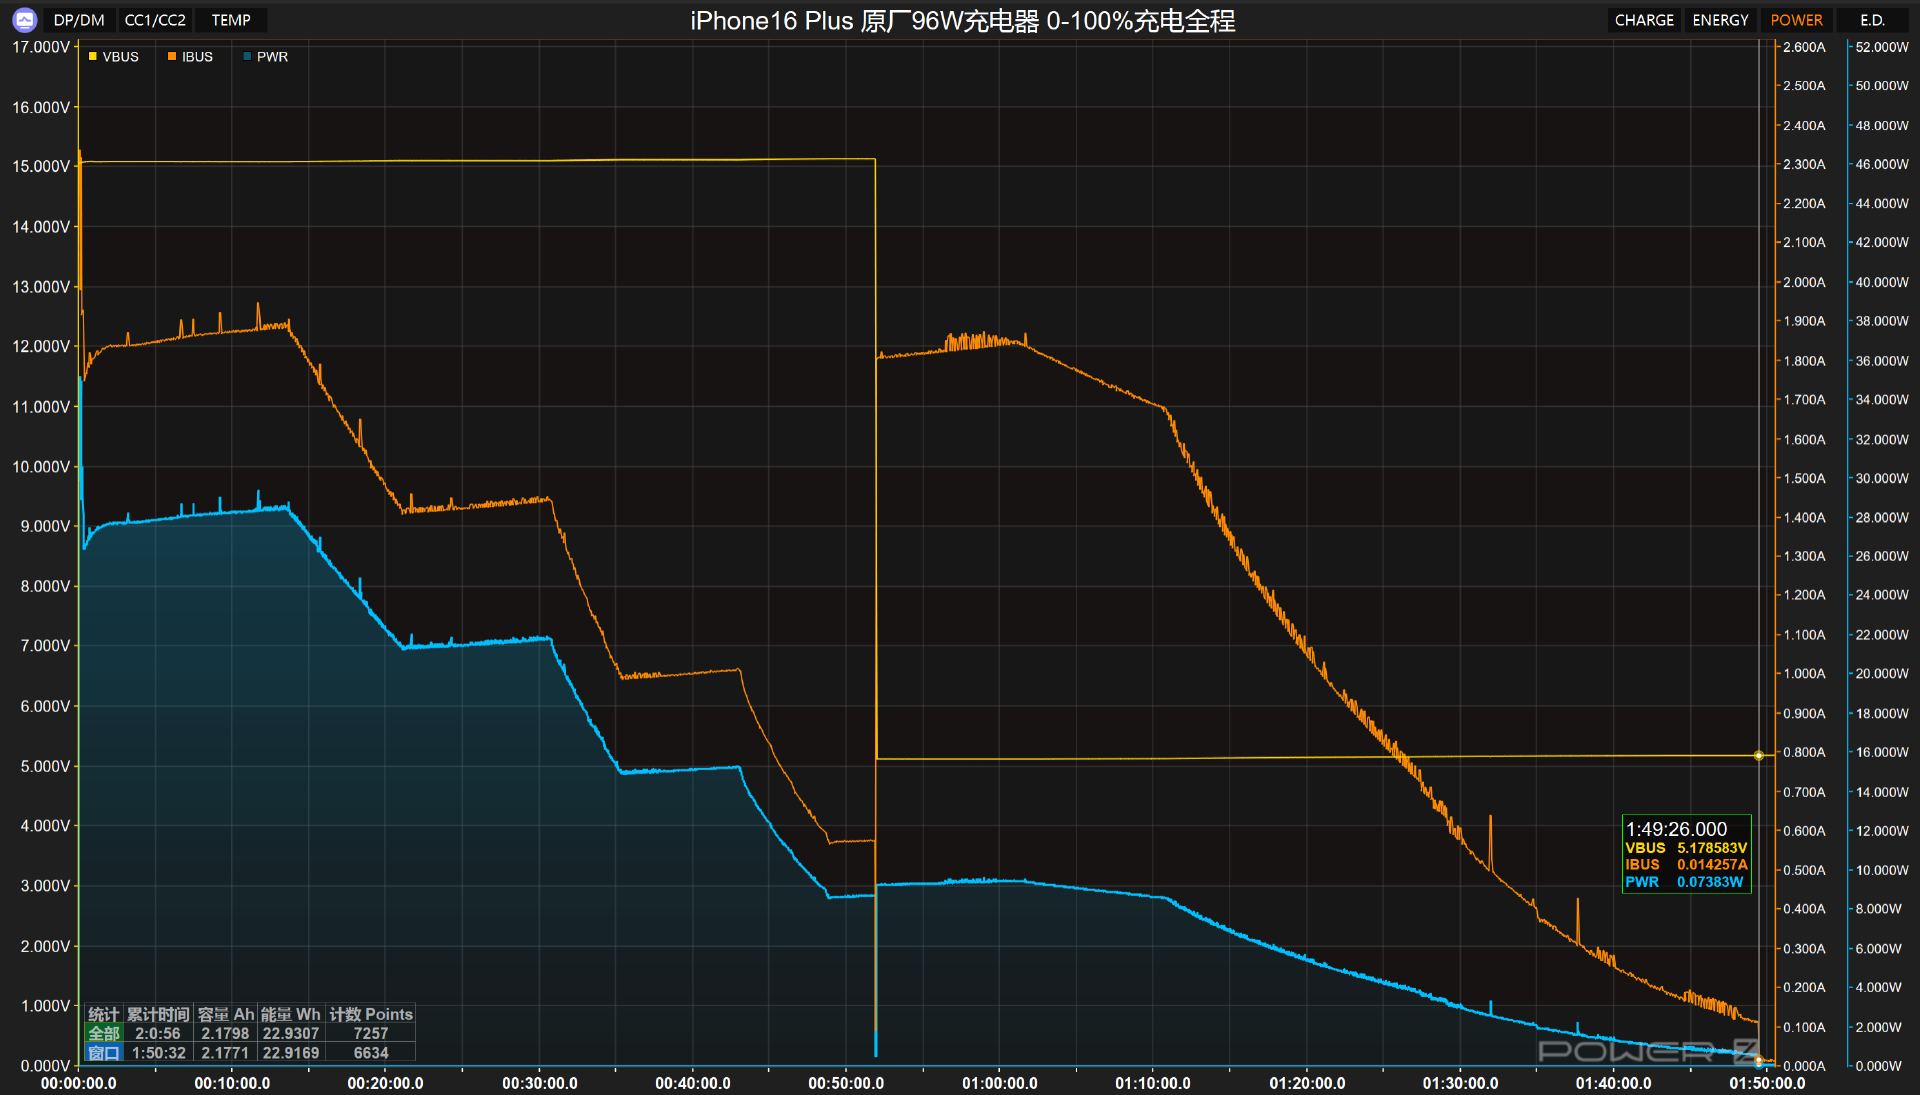Click the 7257 points count value
1920x1095 pixels.
point(371,1034)
